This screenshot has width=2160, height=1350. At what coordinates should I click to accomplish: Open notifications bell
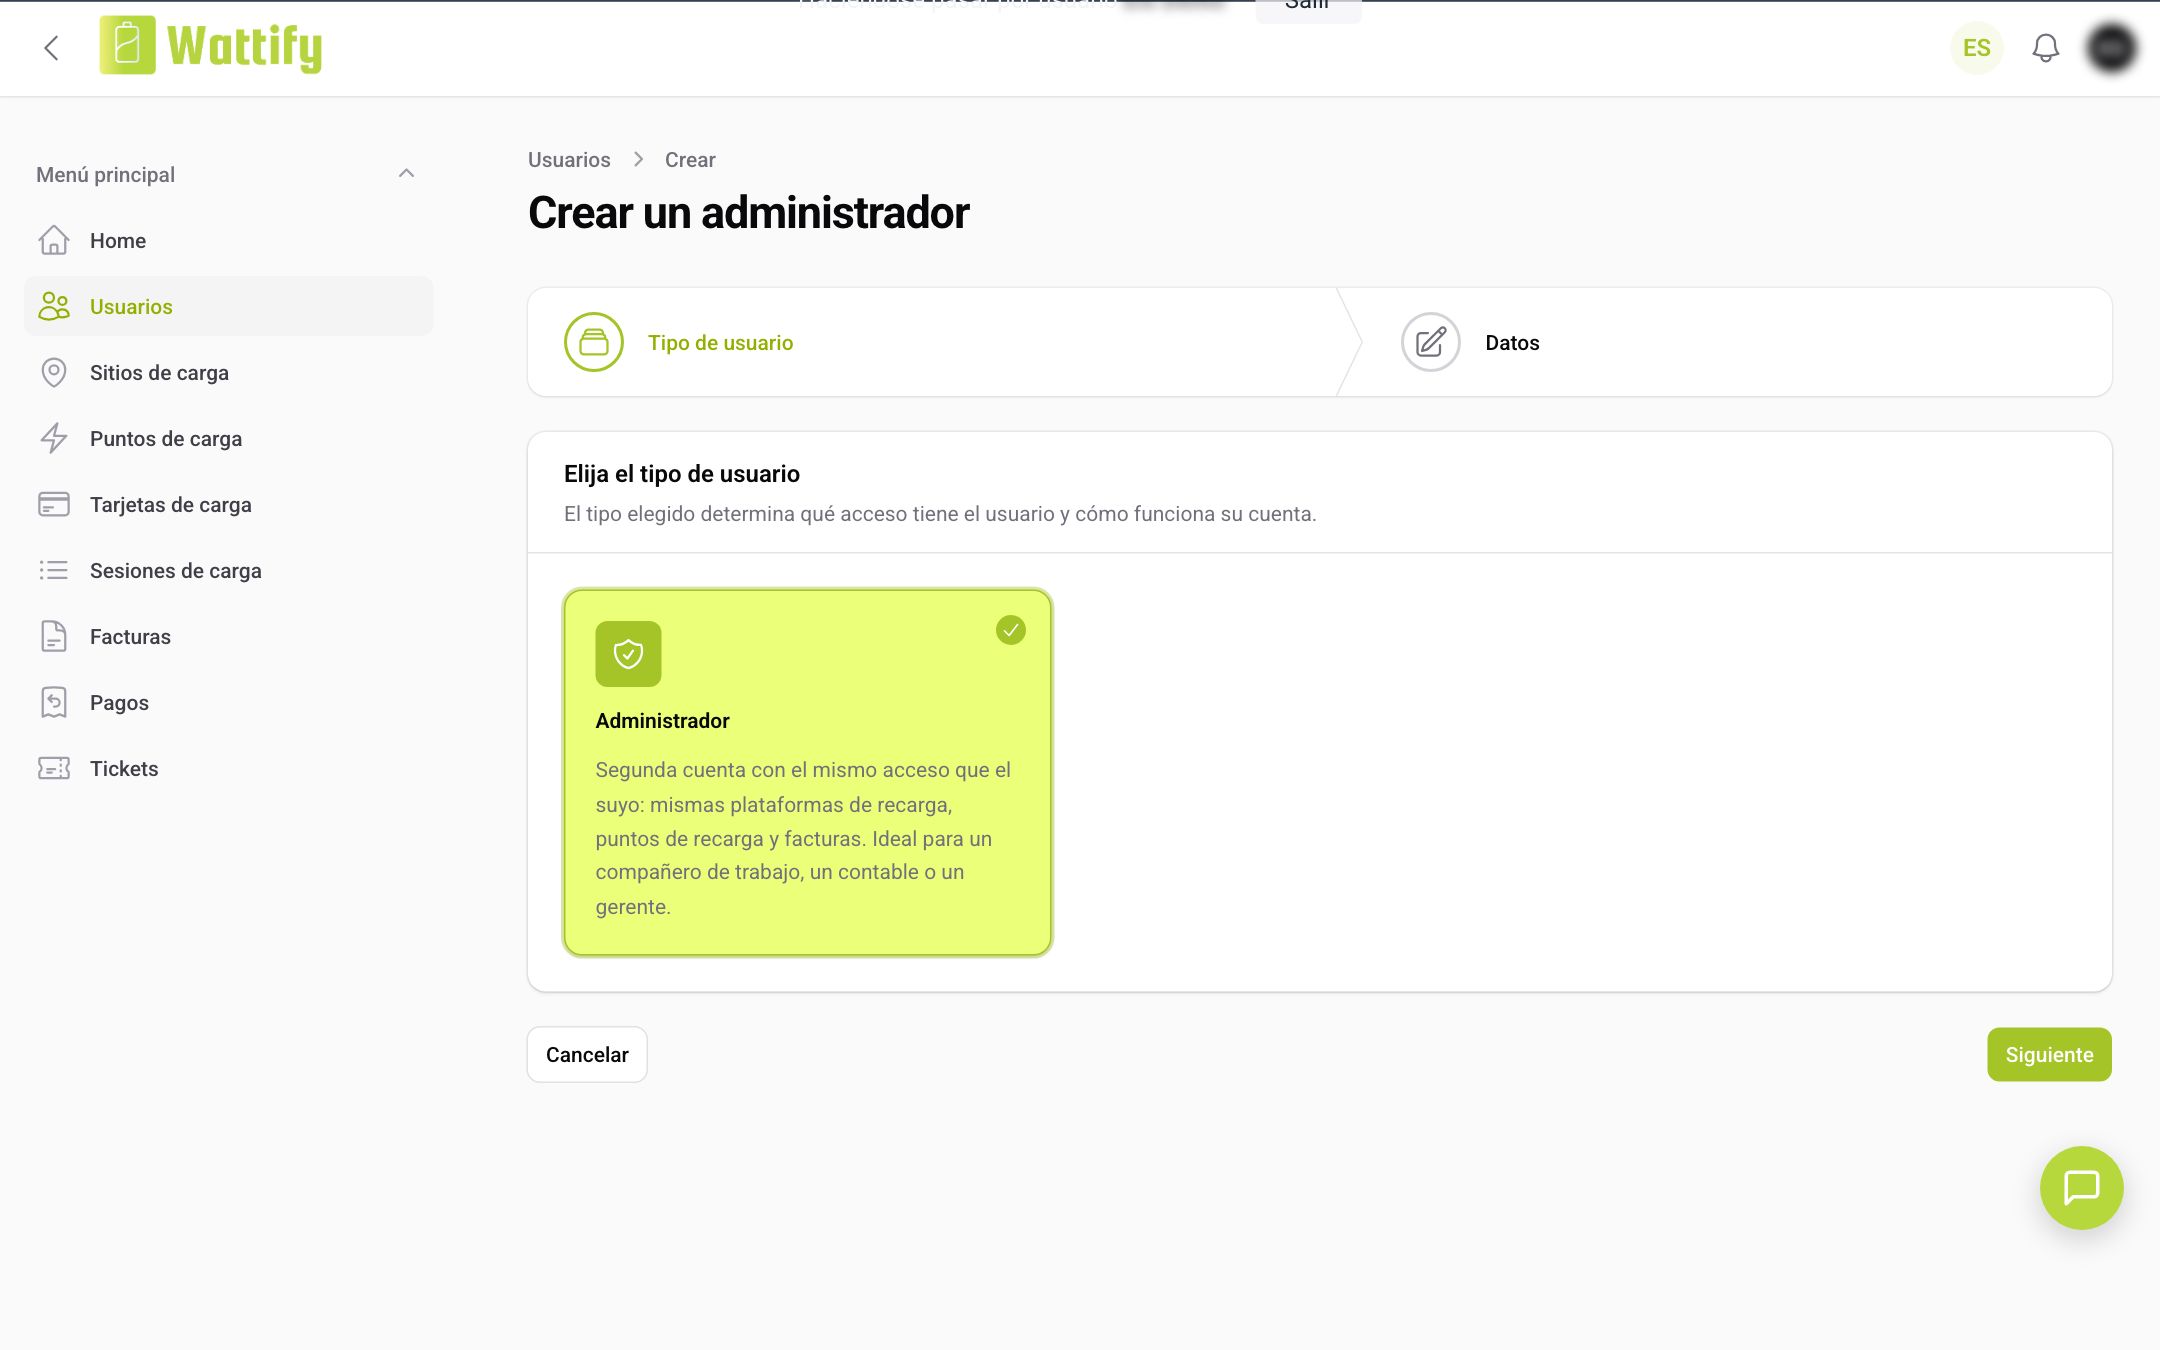coord(2045,48)
